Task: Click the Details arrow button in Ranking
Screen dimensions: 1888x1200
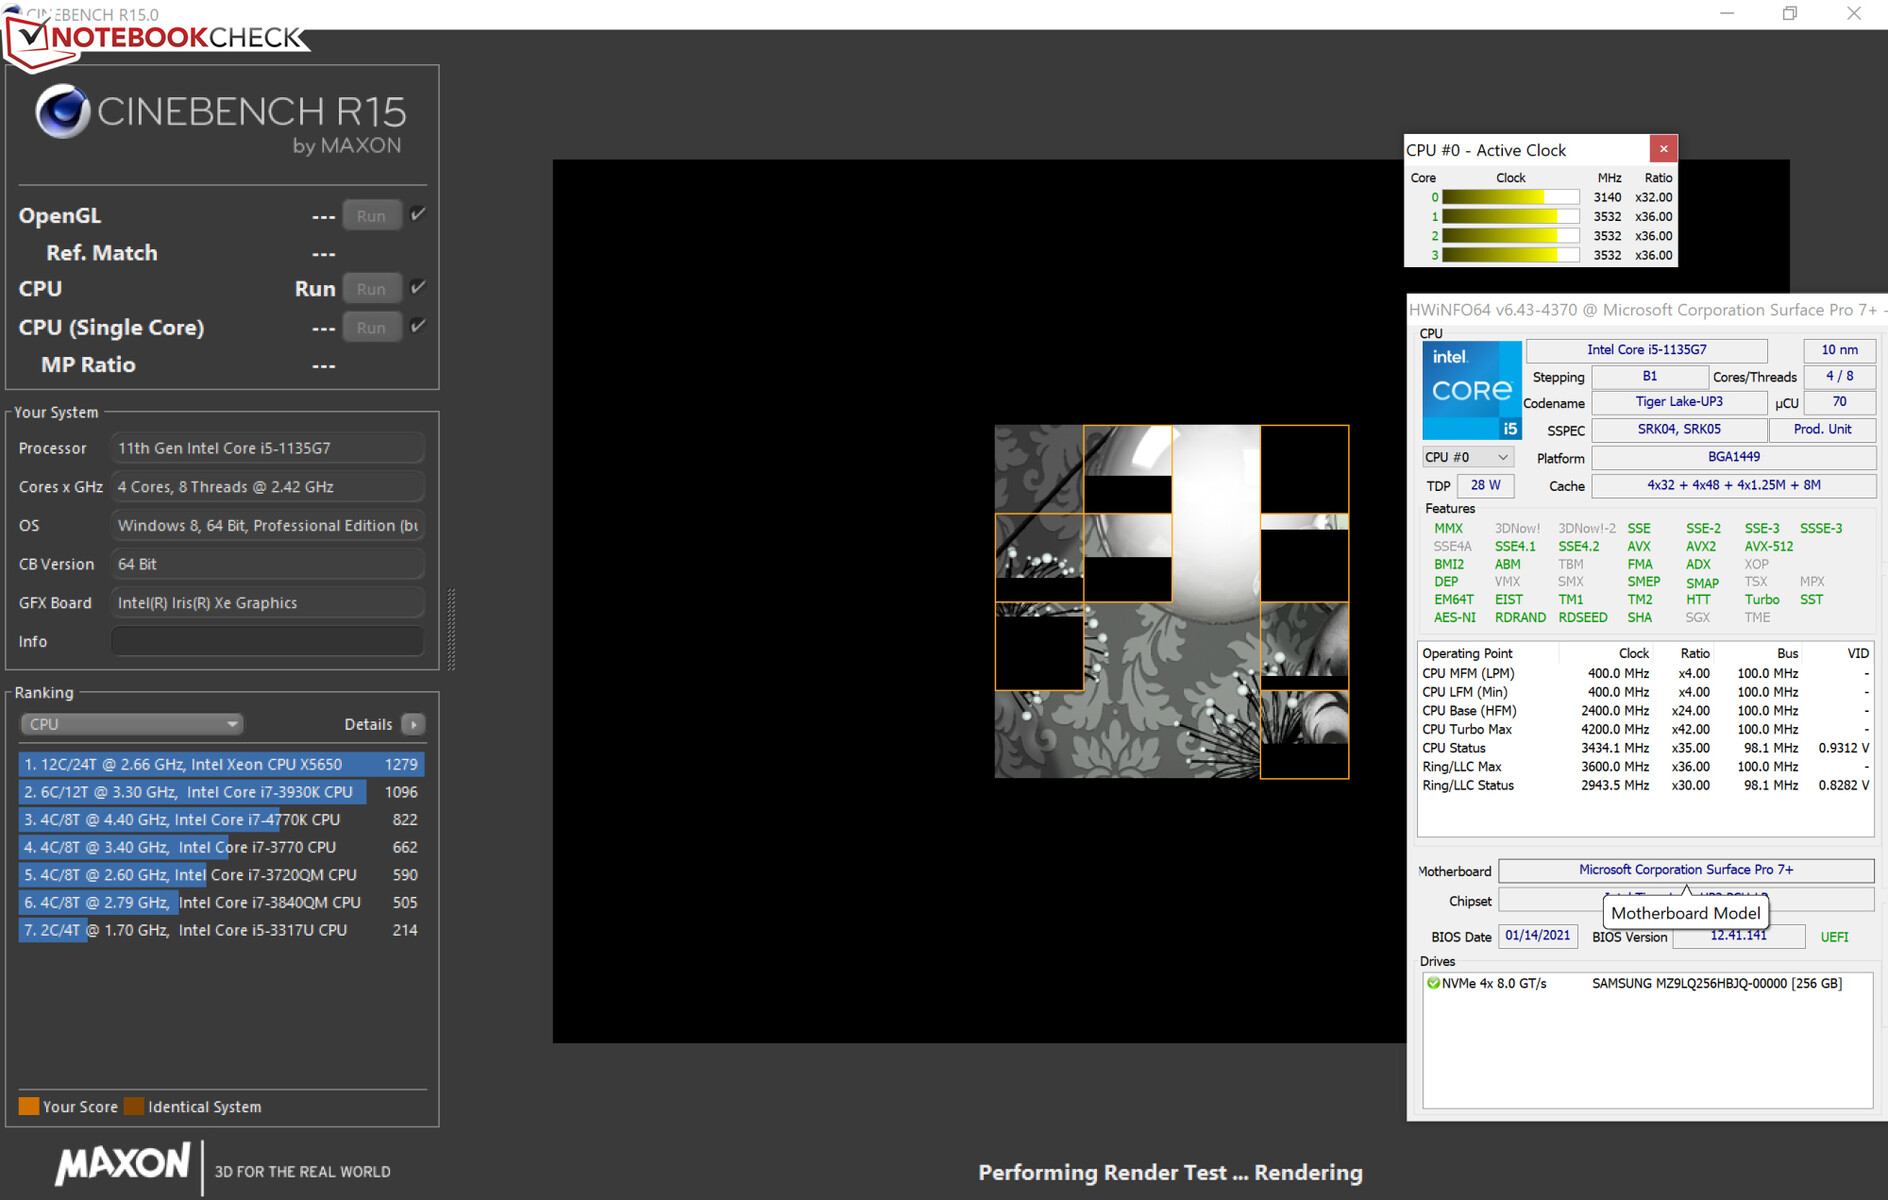Action: tap(413, 724)
